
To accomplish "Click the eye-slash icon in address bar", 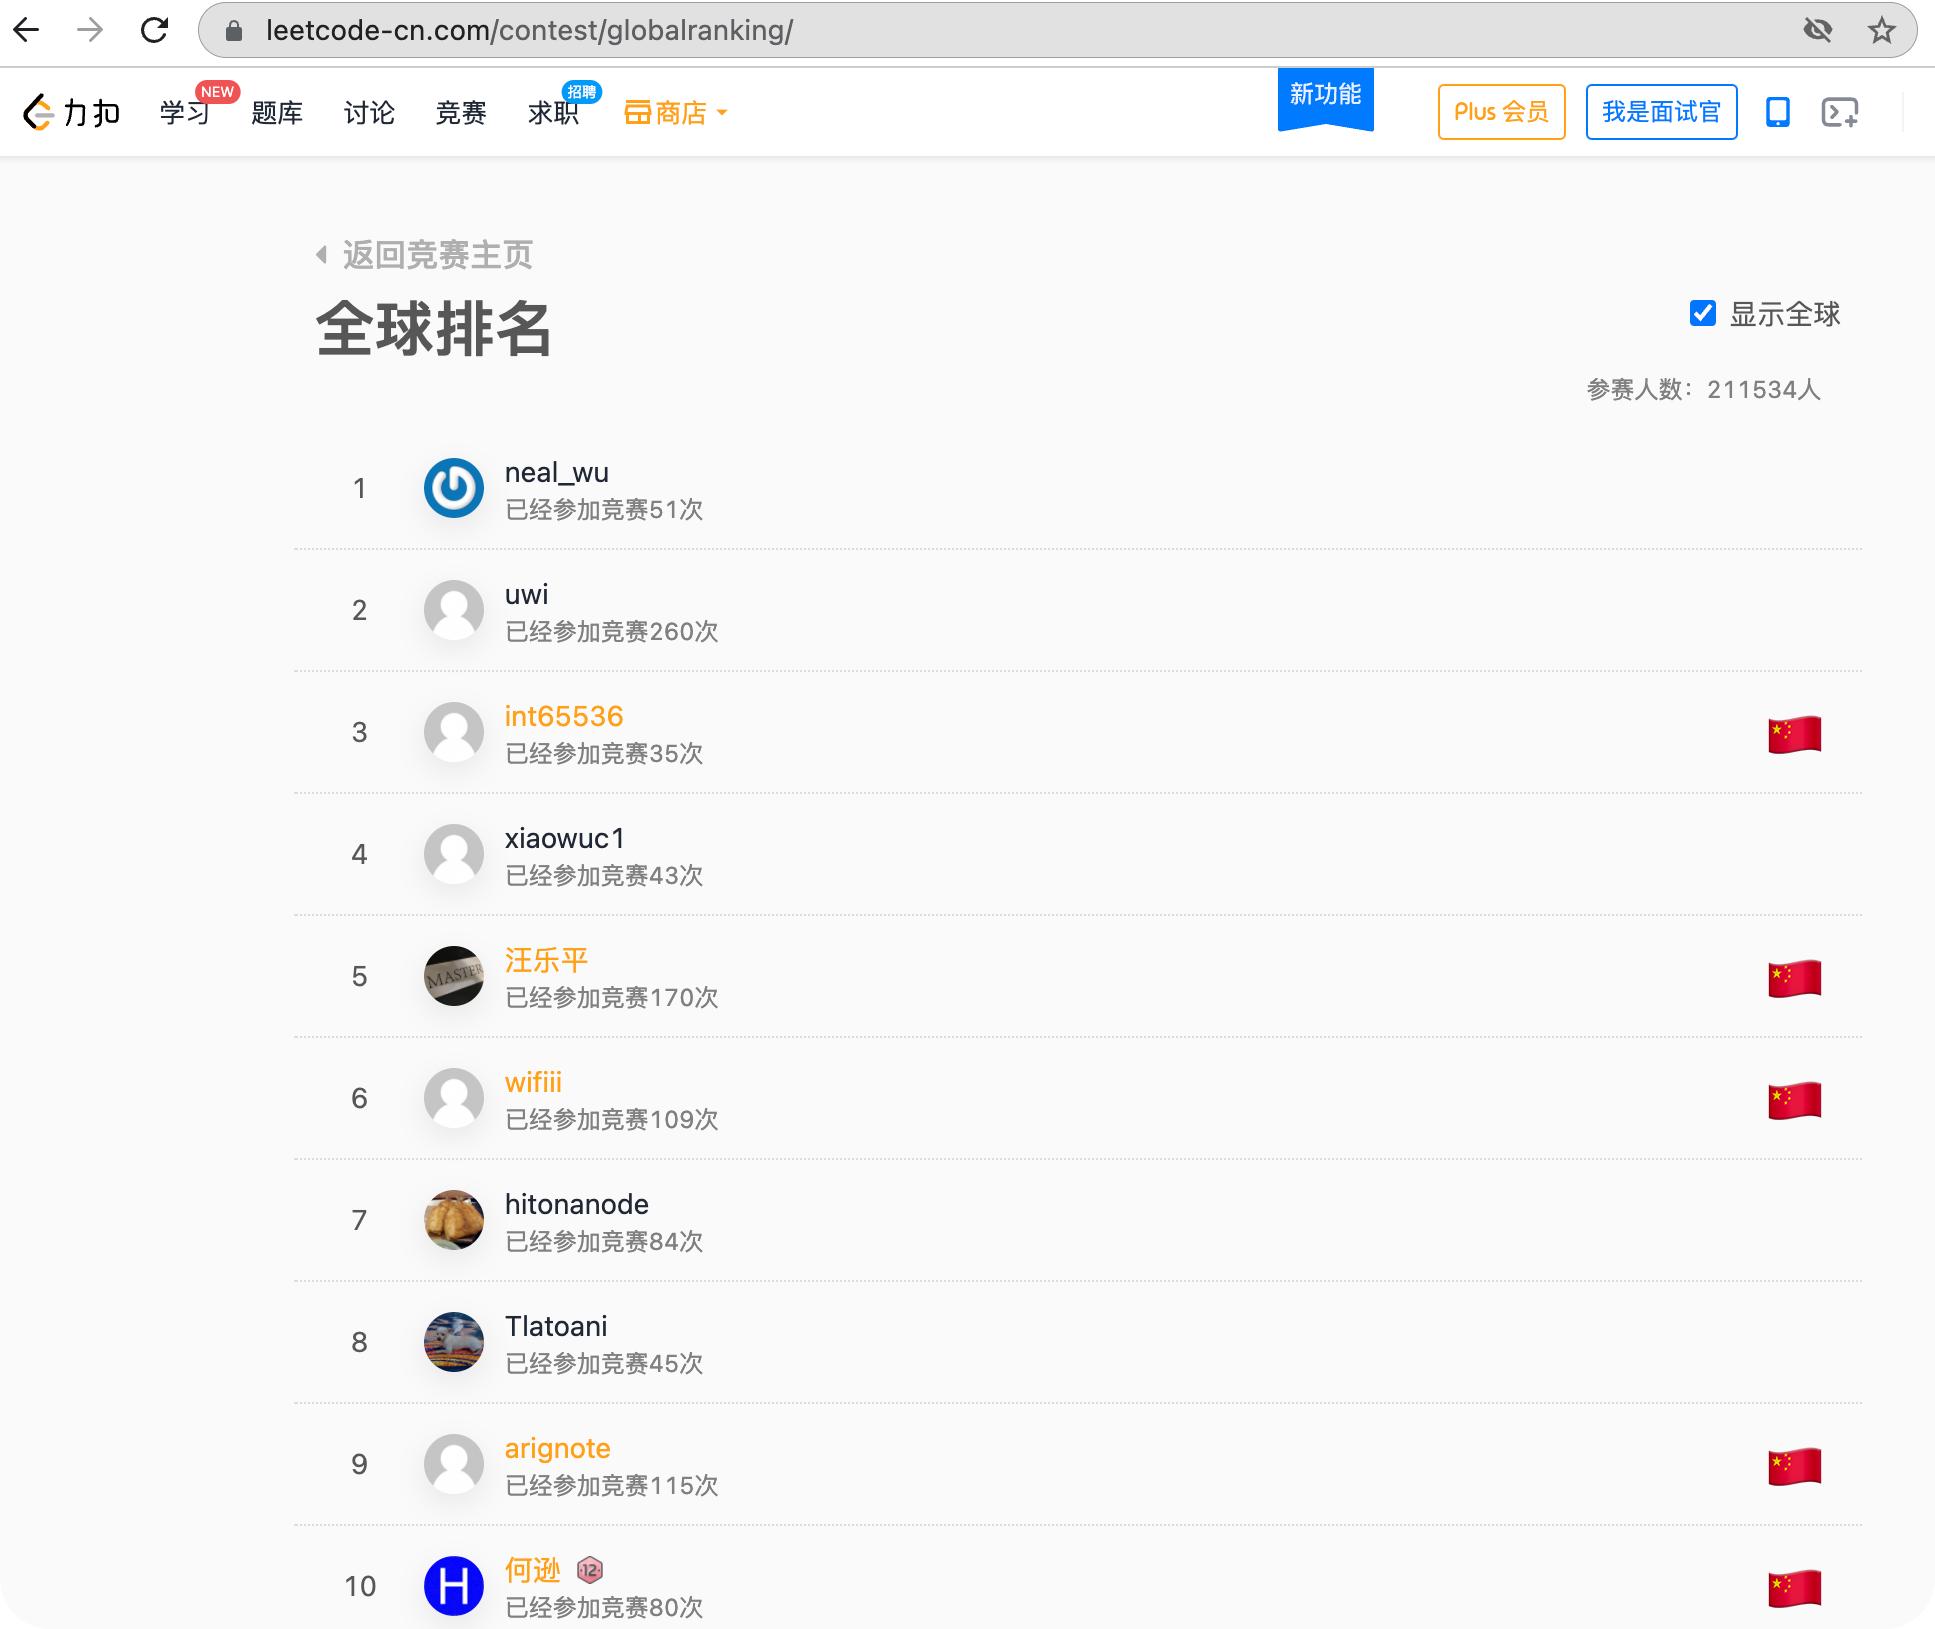I will tap(1817, 30).
